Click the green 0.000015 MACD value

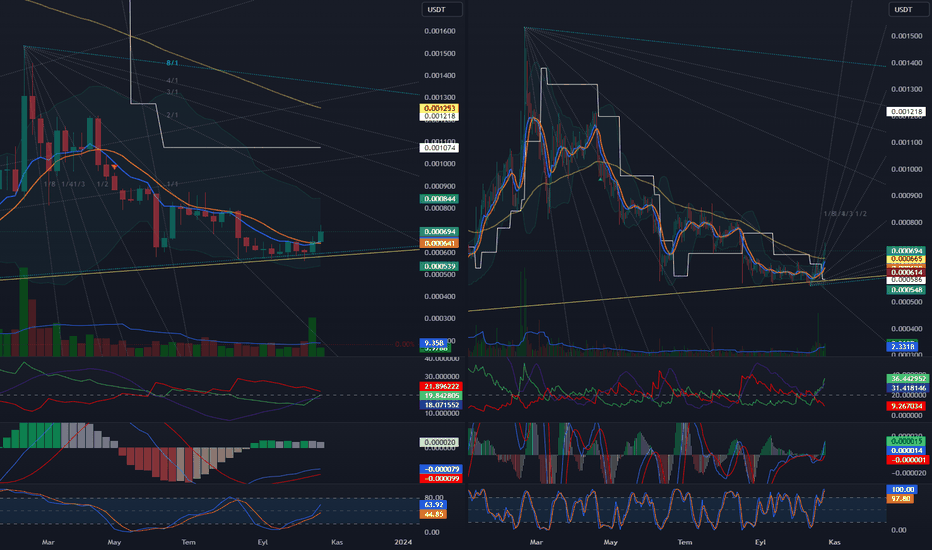coord(906,441)
